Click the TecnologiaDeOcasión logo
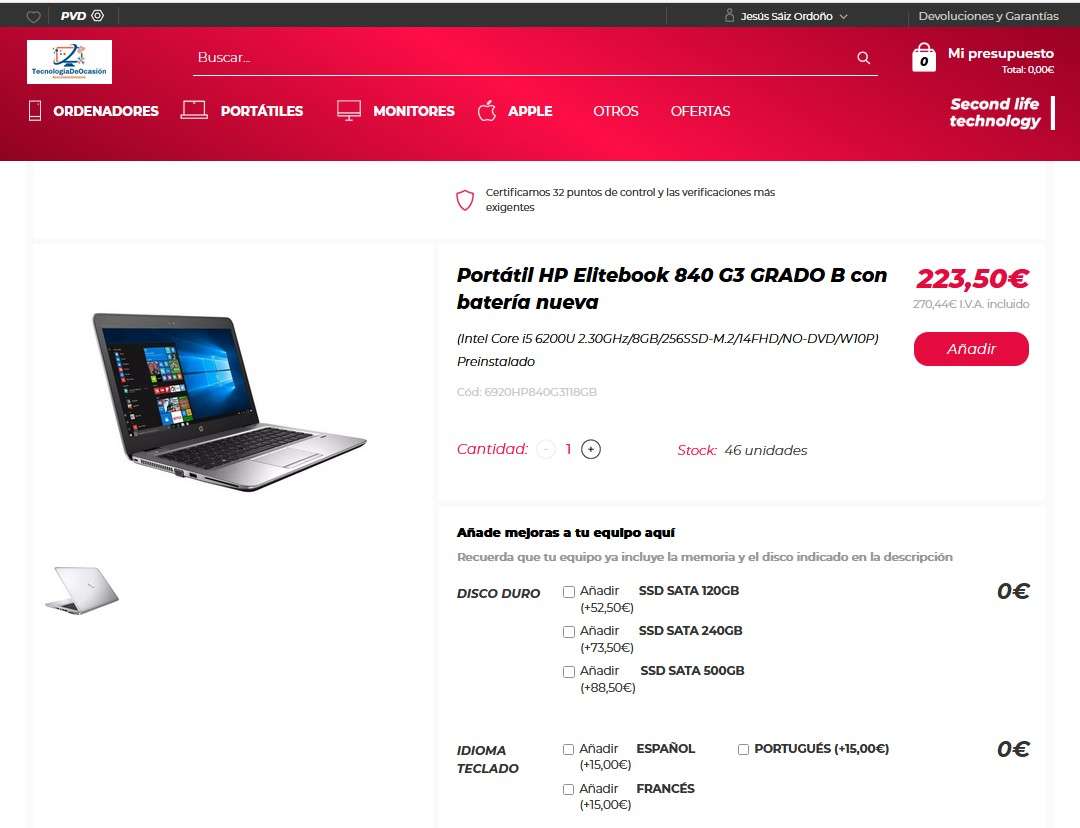 [70, 62]
